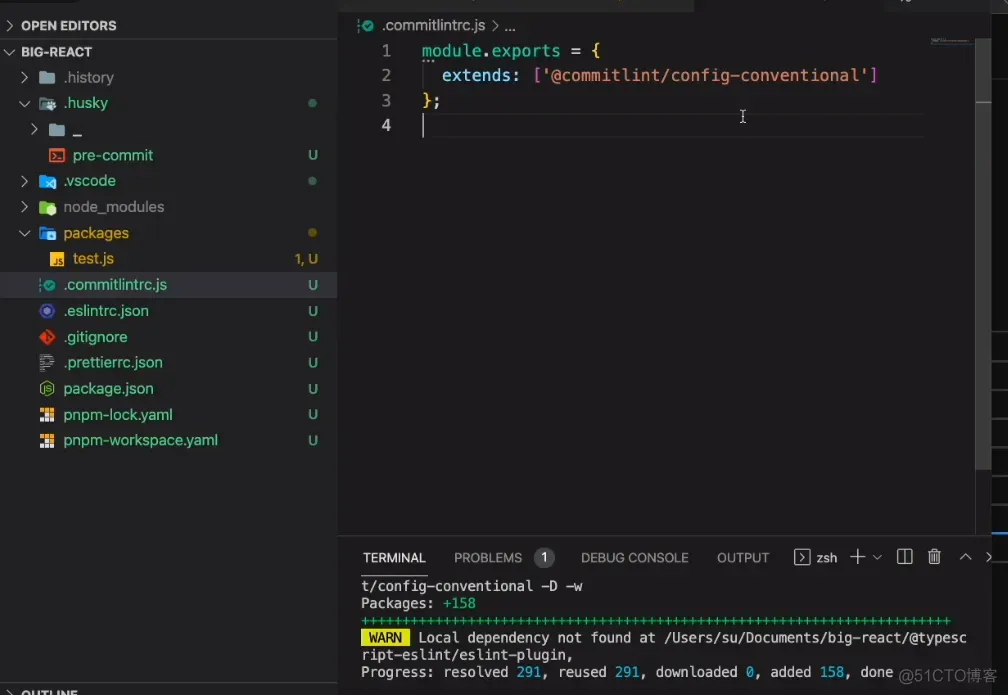Click the problems count badge 1
Image resolution: width=1008 pixels, height=695 pixels.
[544, 557]
